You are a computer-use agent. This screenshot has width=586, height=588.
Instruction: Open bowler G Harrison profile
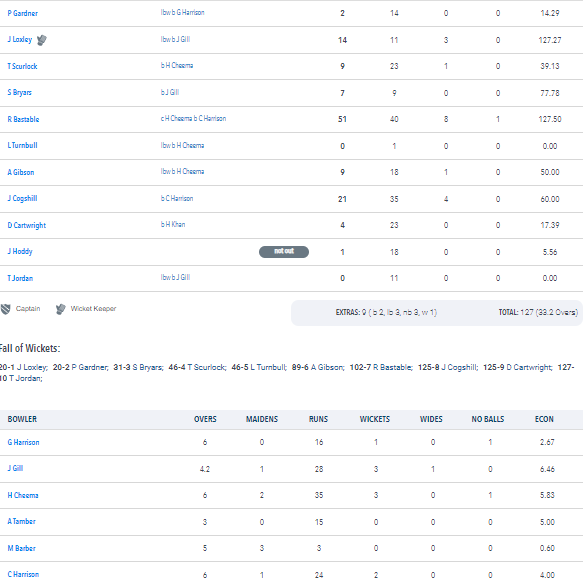tap(23, 442)
